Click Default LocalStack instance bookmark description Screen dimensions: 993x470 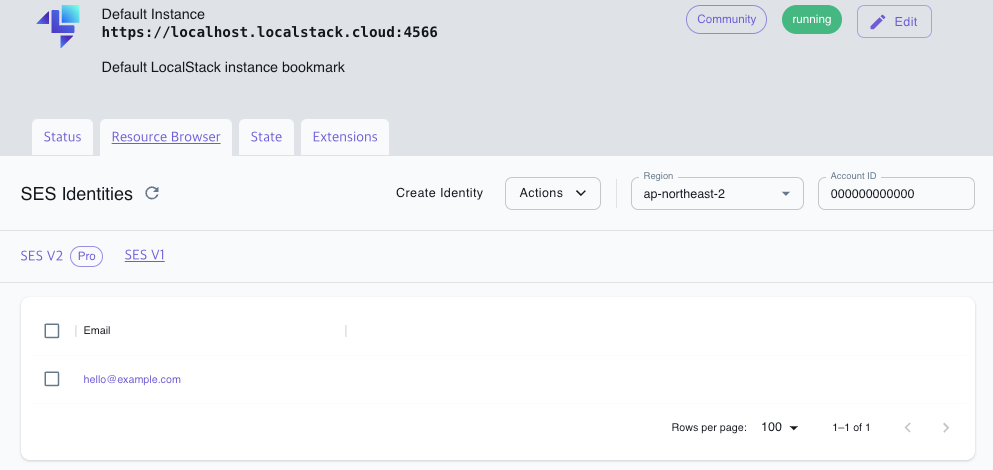[223, 67]
